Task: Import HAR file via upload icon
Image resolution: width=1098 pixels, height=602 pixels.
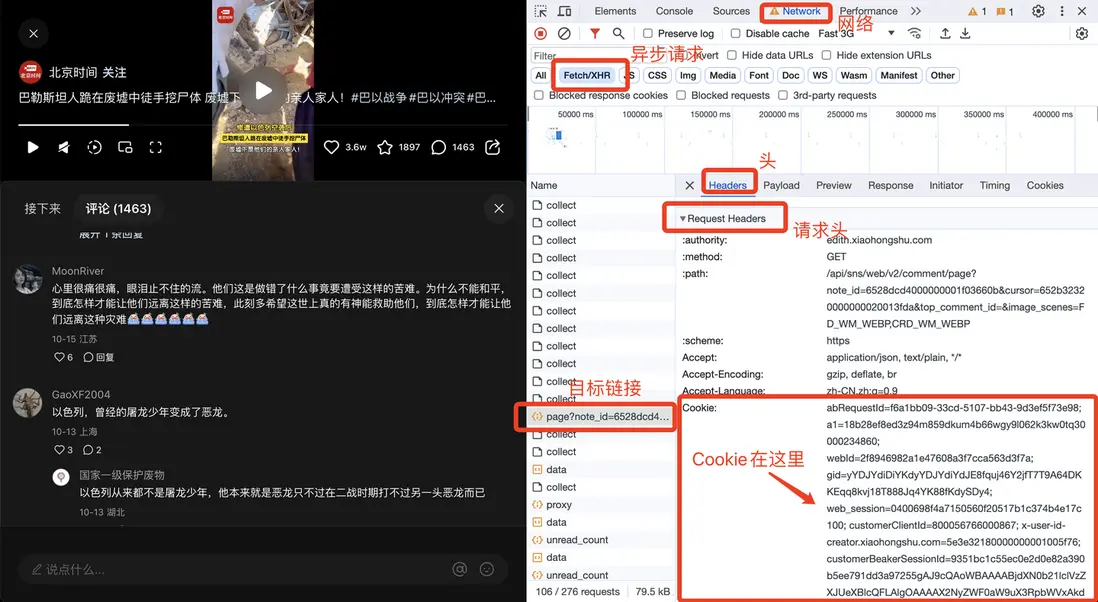Action: pyautogui.click(x=946, y=33)
